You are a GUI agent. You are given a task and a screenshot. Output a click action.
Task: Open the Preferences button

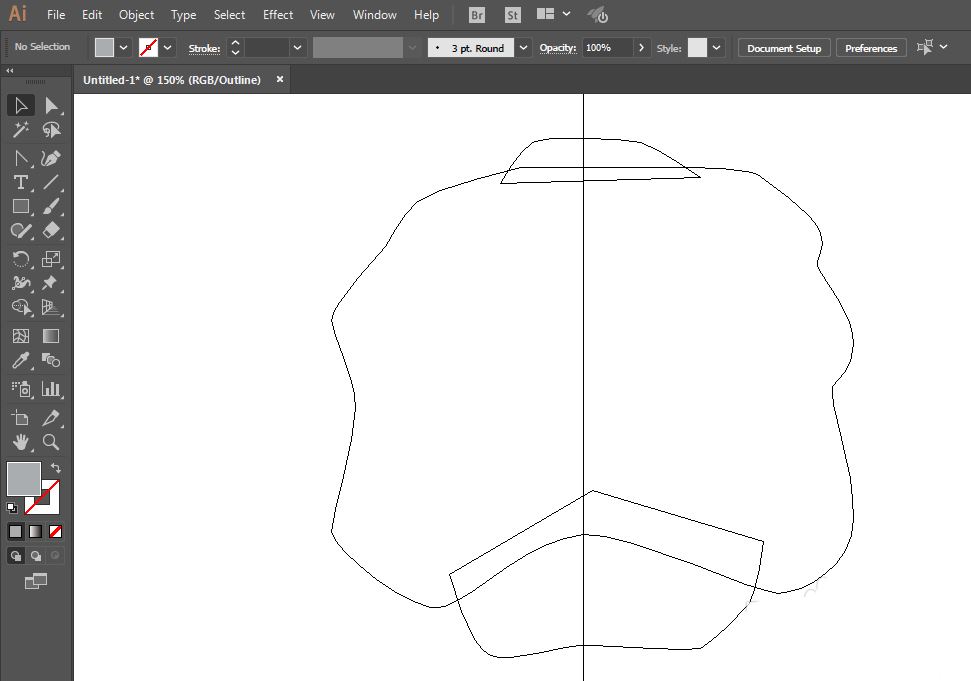(x=871, y=48)
